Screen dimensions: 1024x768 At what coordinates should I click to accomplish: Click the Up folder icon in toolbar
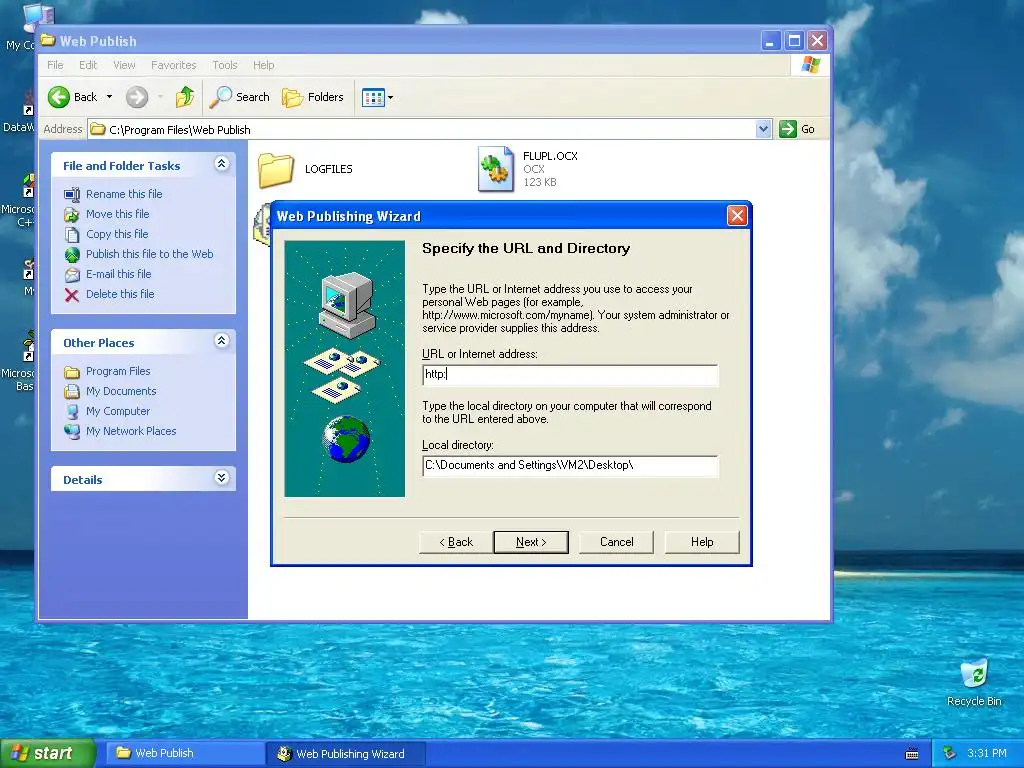(184, 97)
